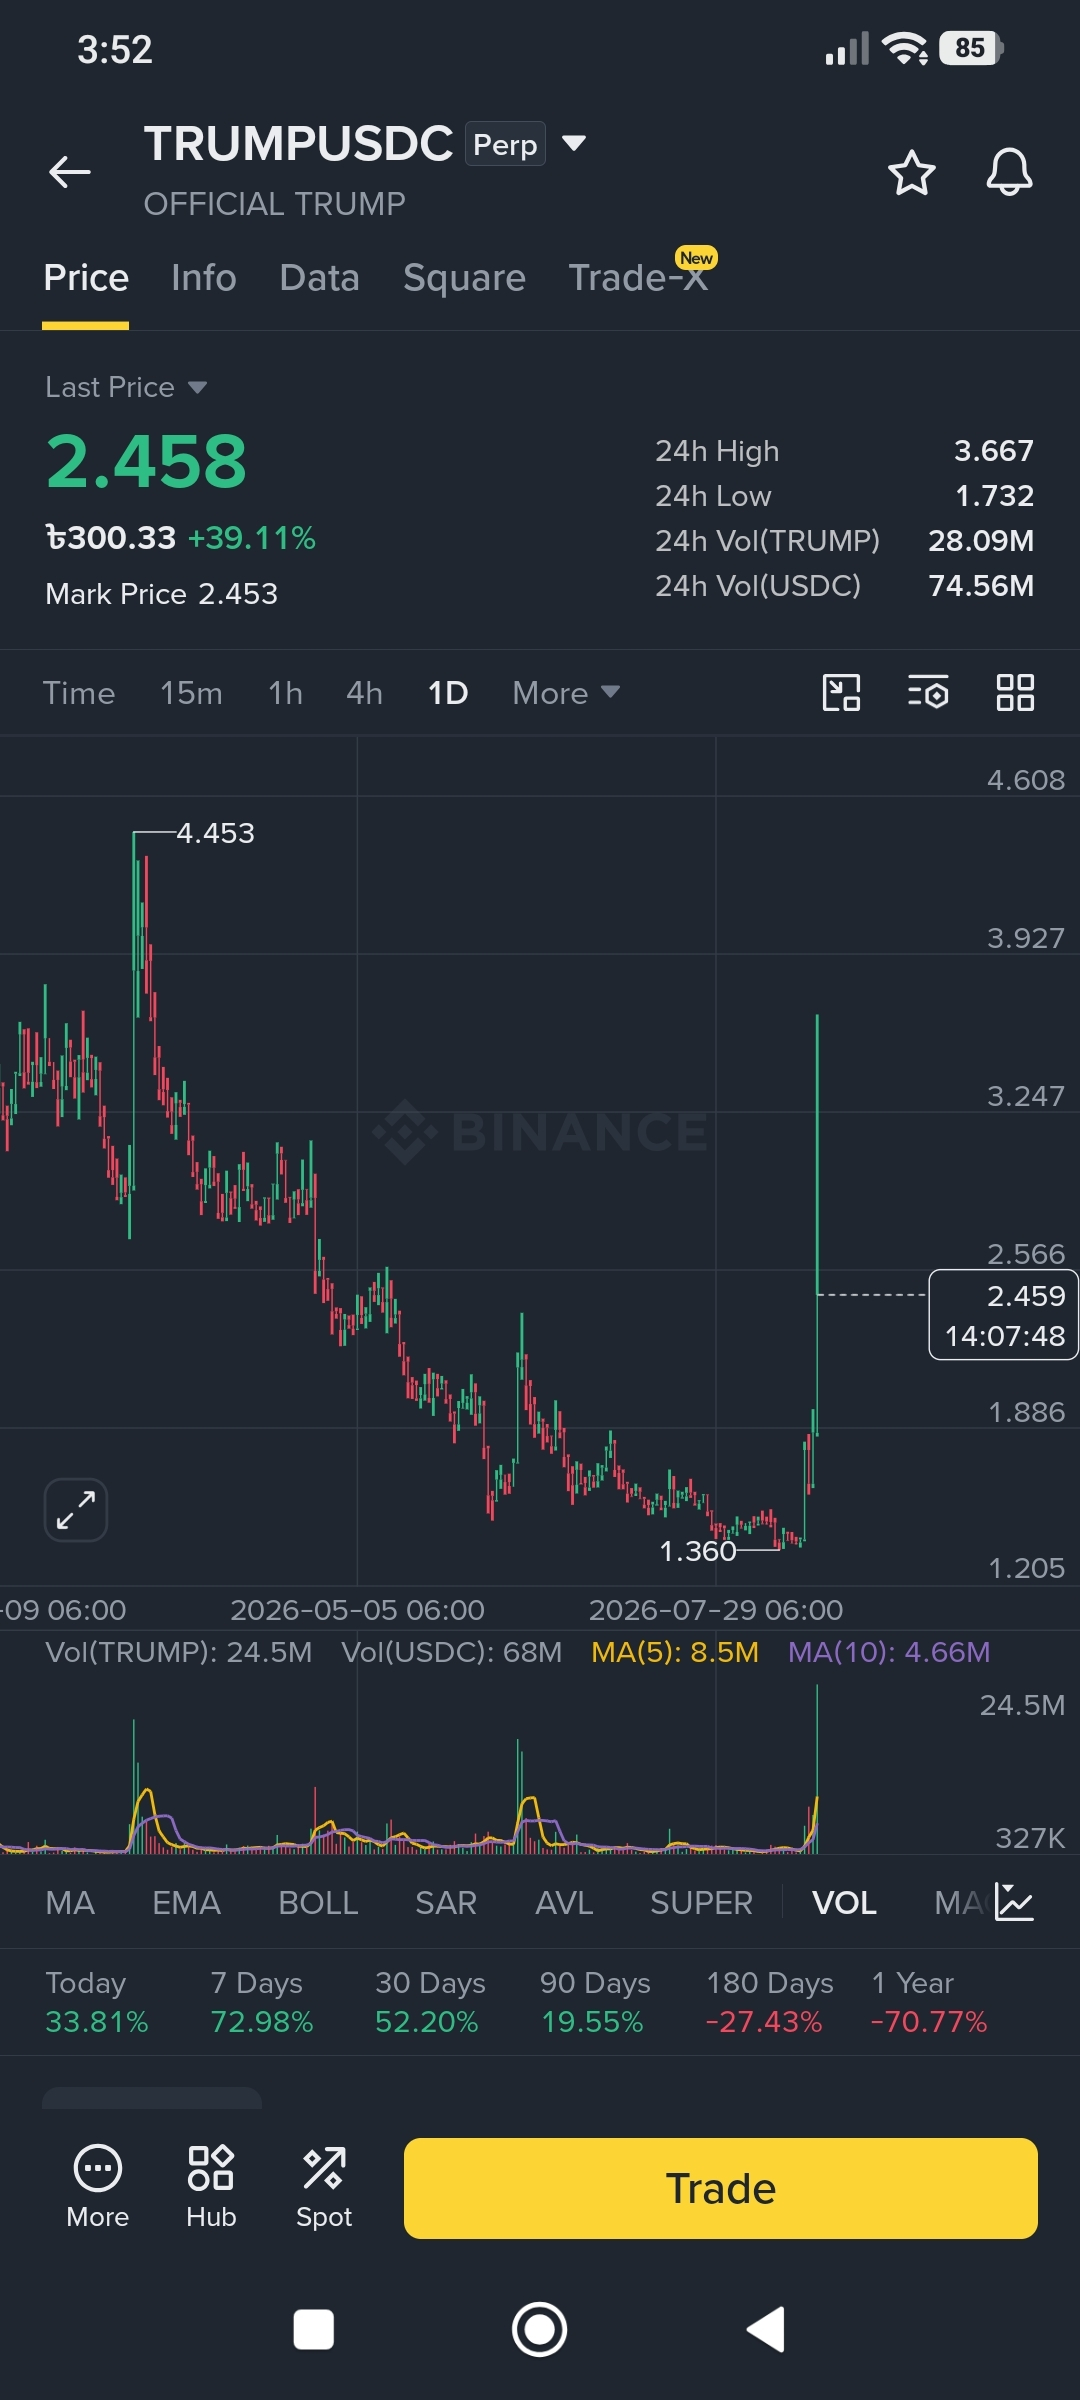Select the 15m chart interval
Viewport: 1080px width, 2400px height.
click(x=191, y=692)
